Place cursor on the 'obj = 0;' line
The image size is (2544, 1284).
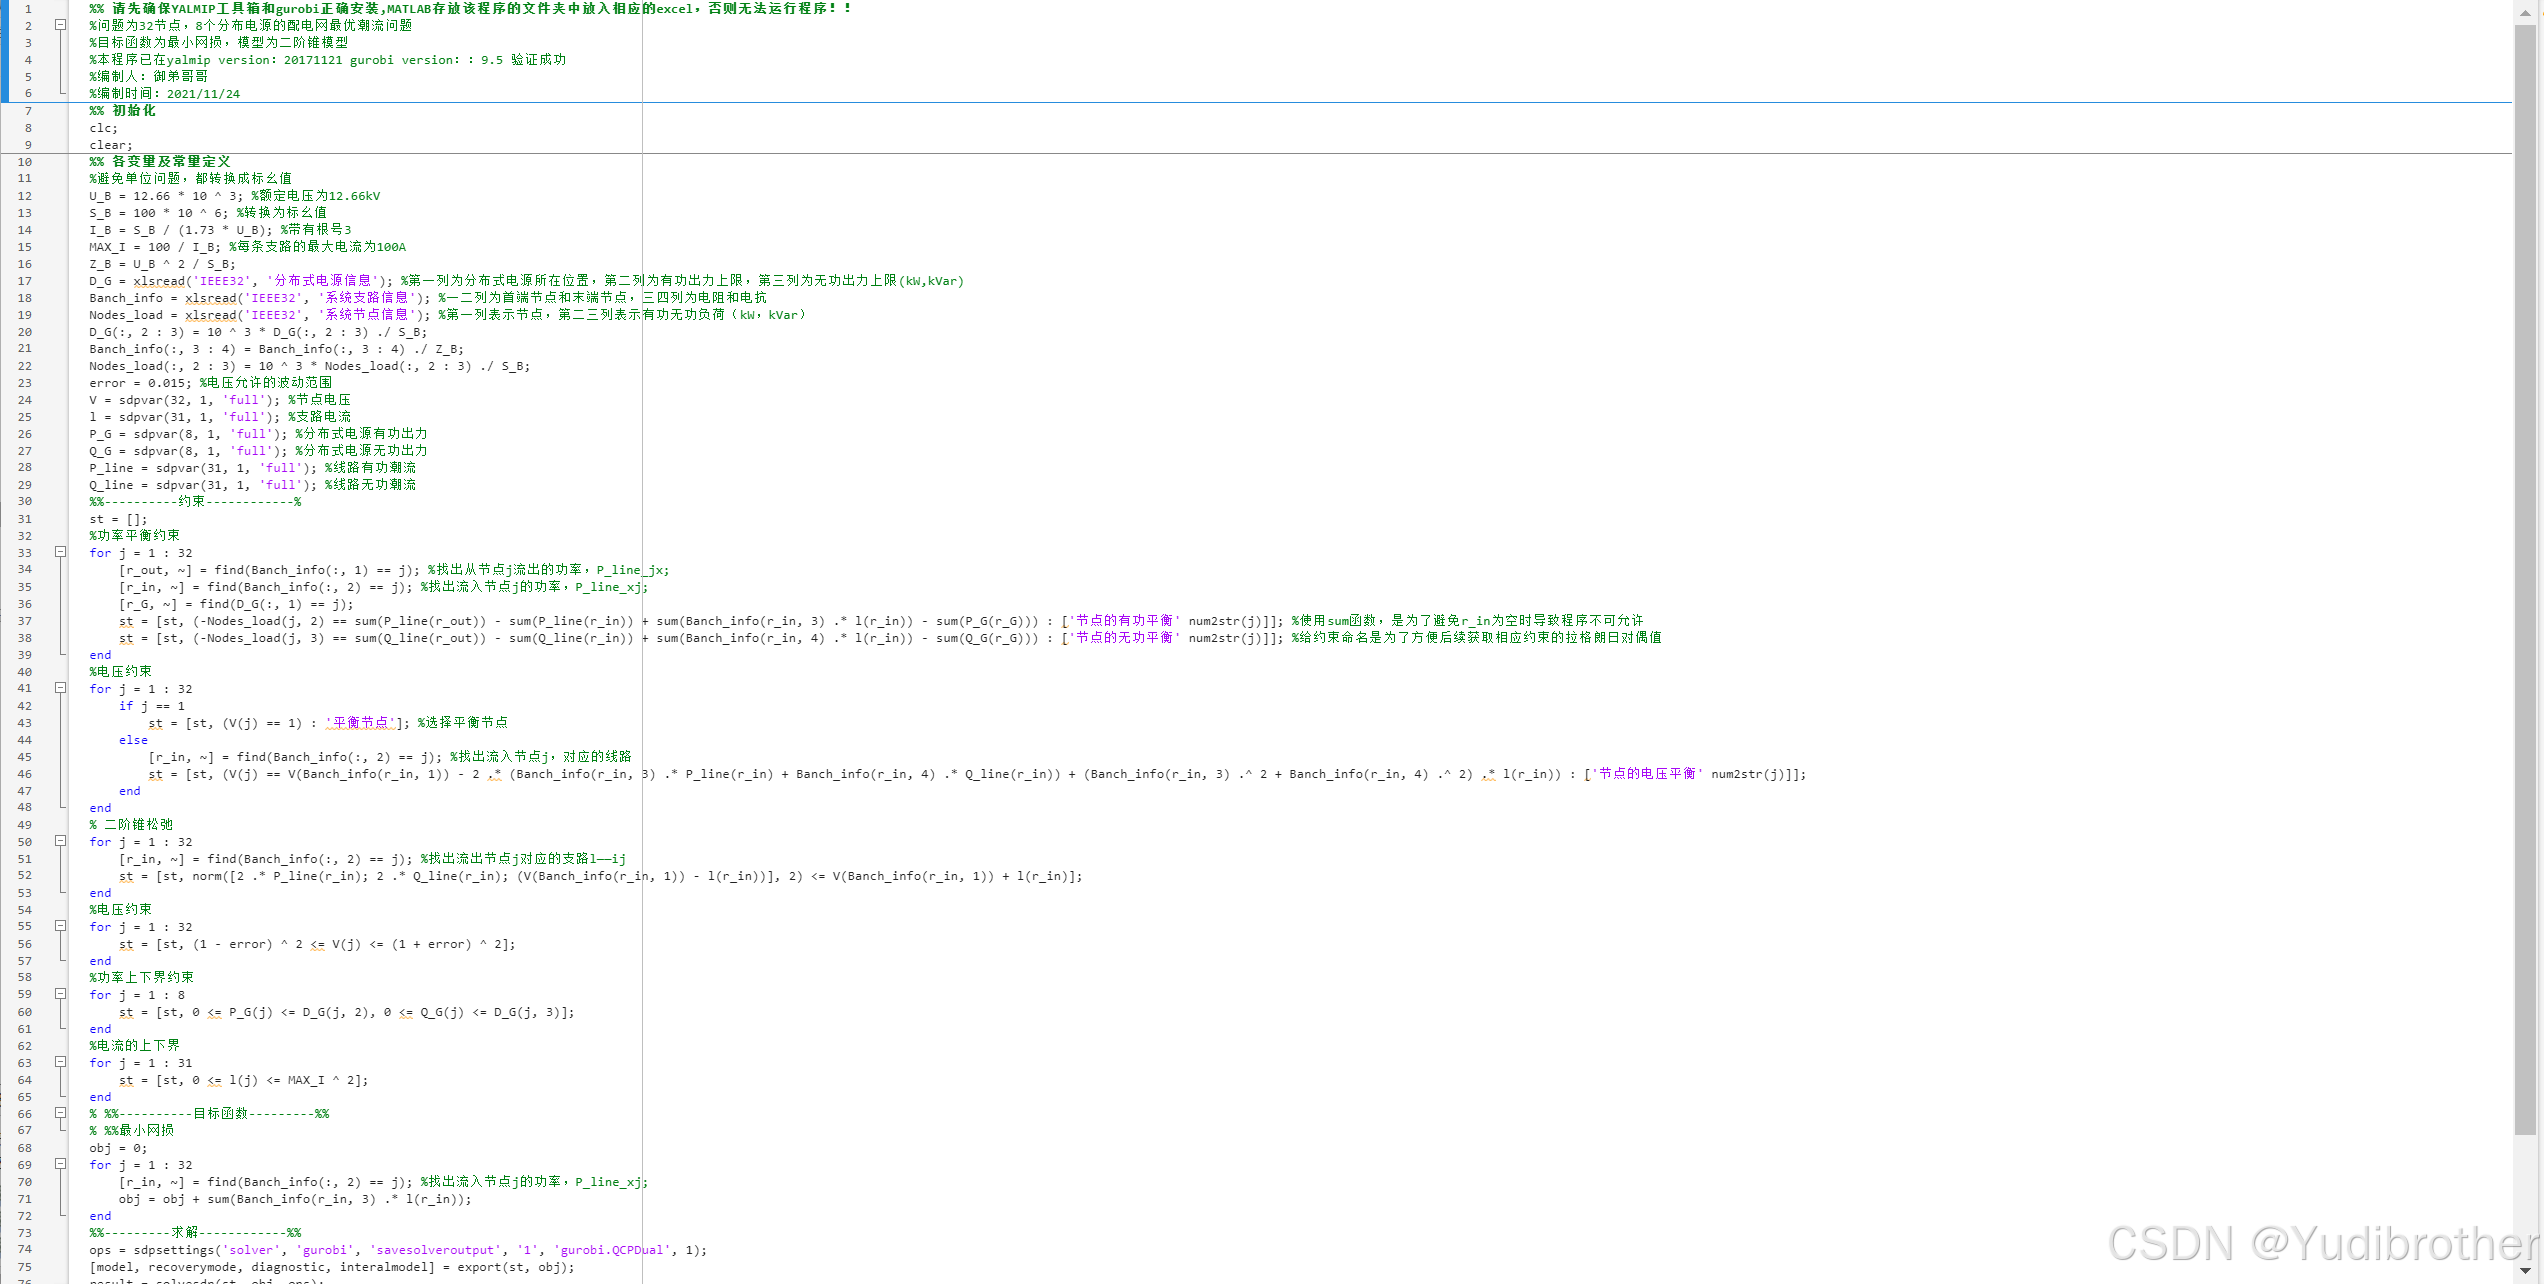(x=117, y=1148)
